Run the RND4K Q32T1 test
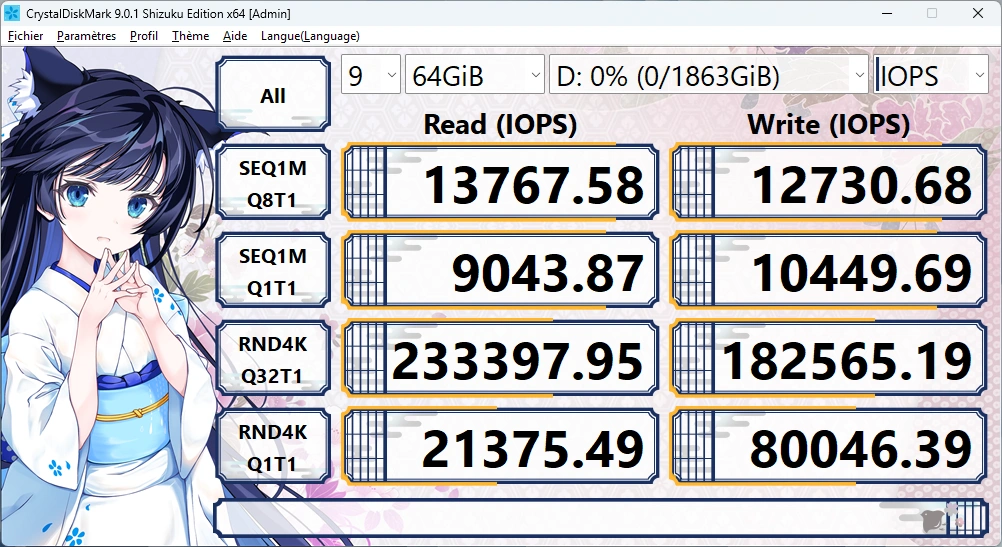The width and height of the screenshot is (1002, 547). [273, 359]
